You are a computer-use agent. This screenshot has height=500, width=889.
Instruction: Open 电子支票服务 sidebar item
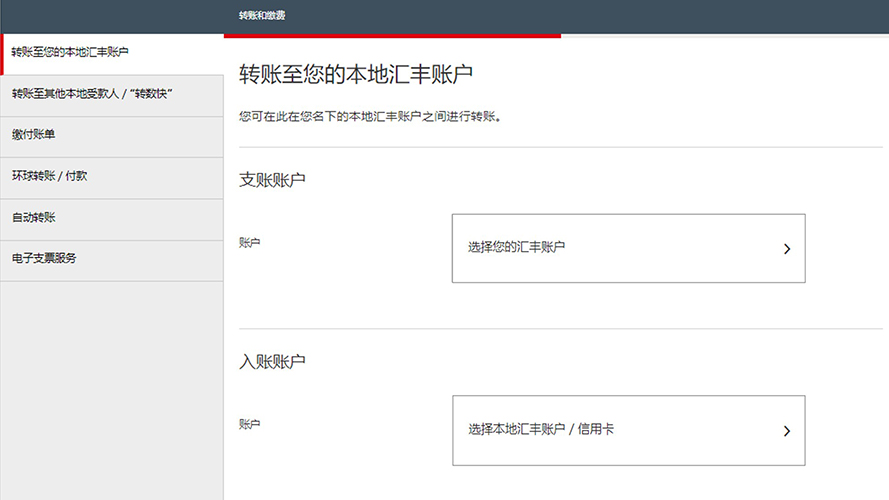(x=112, y=261)
